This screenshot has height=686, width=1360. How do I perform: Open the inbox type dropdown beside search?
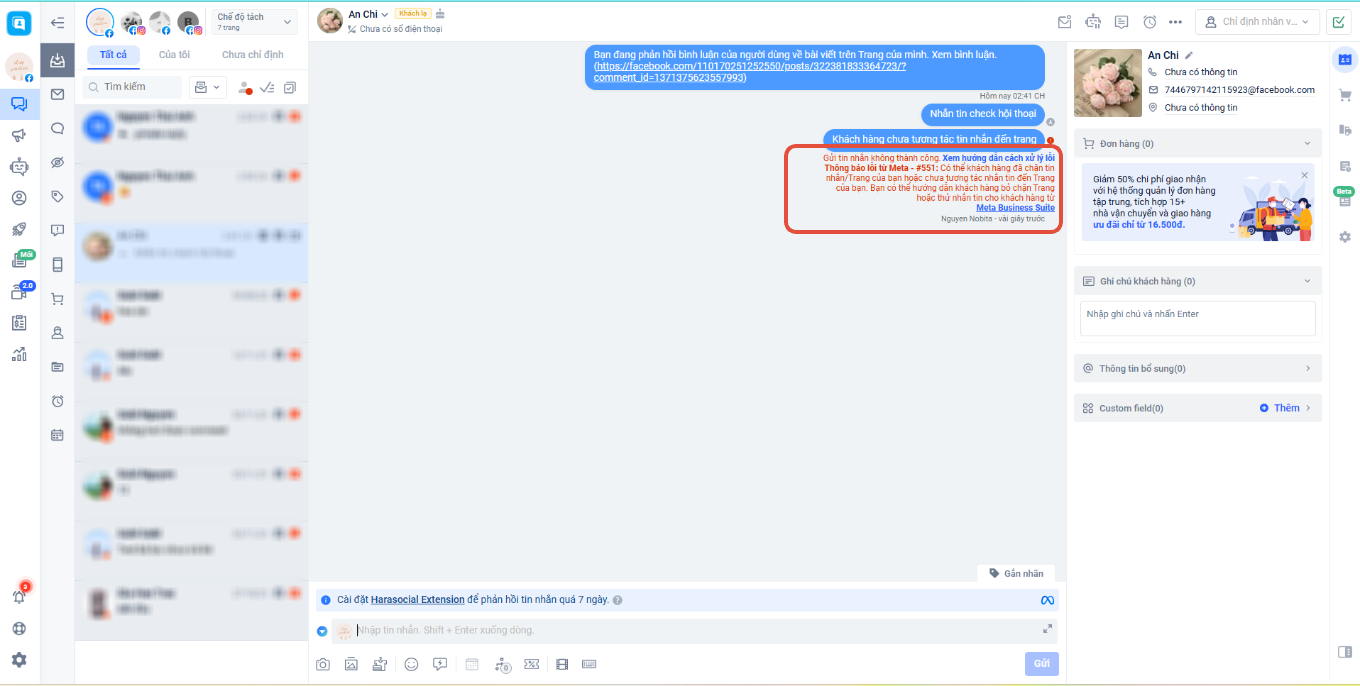coord(208,87)
